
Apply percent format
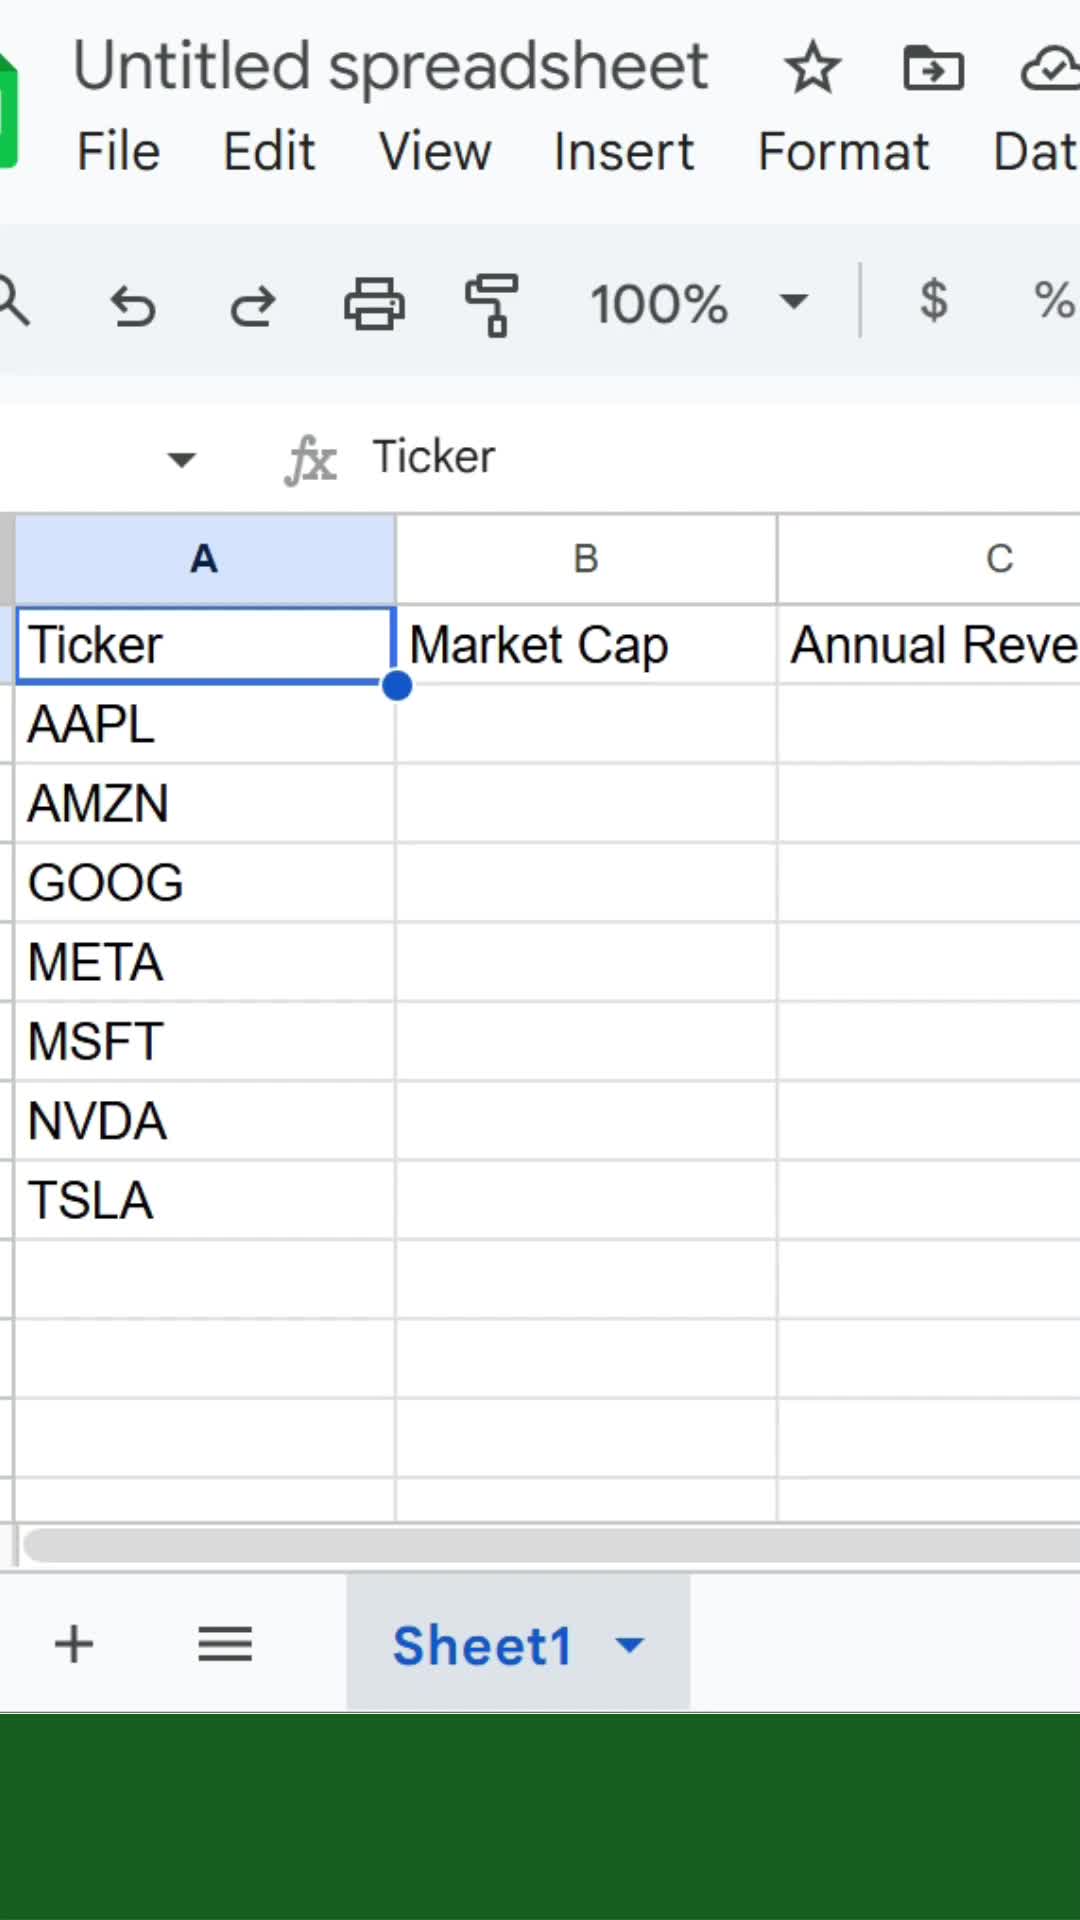pyautogui.click(x=1055, y=300)
